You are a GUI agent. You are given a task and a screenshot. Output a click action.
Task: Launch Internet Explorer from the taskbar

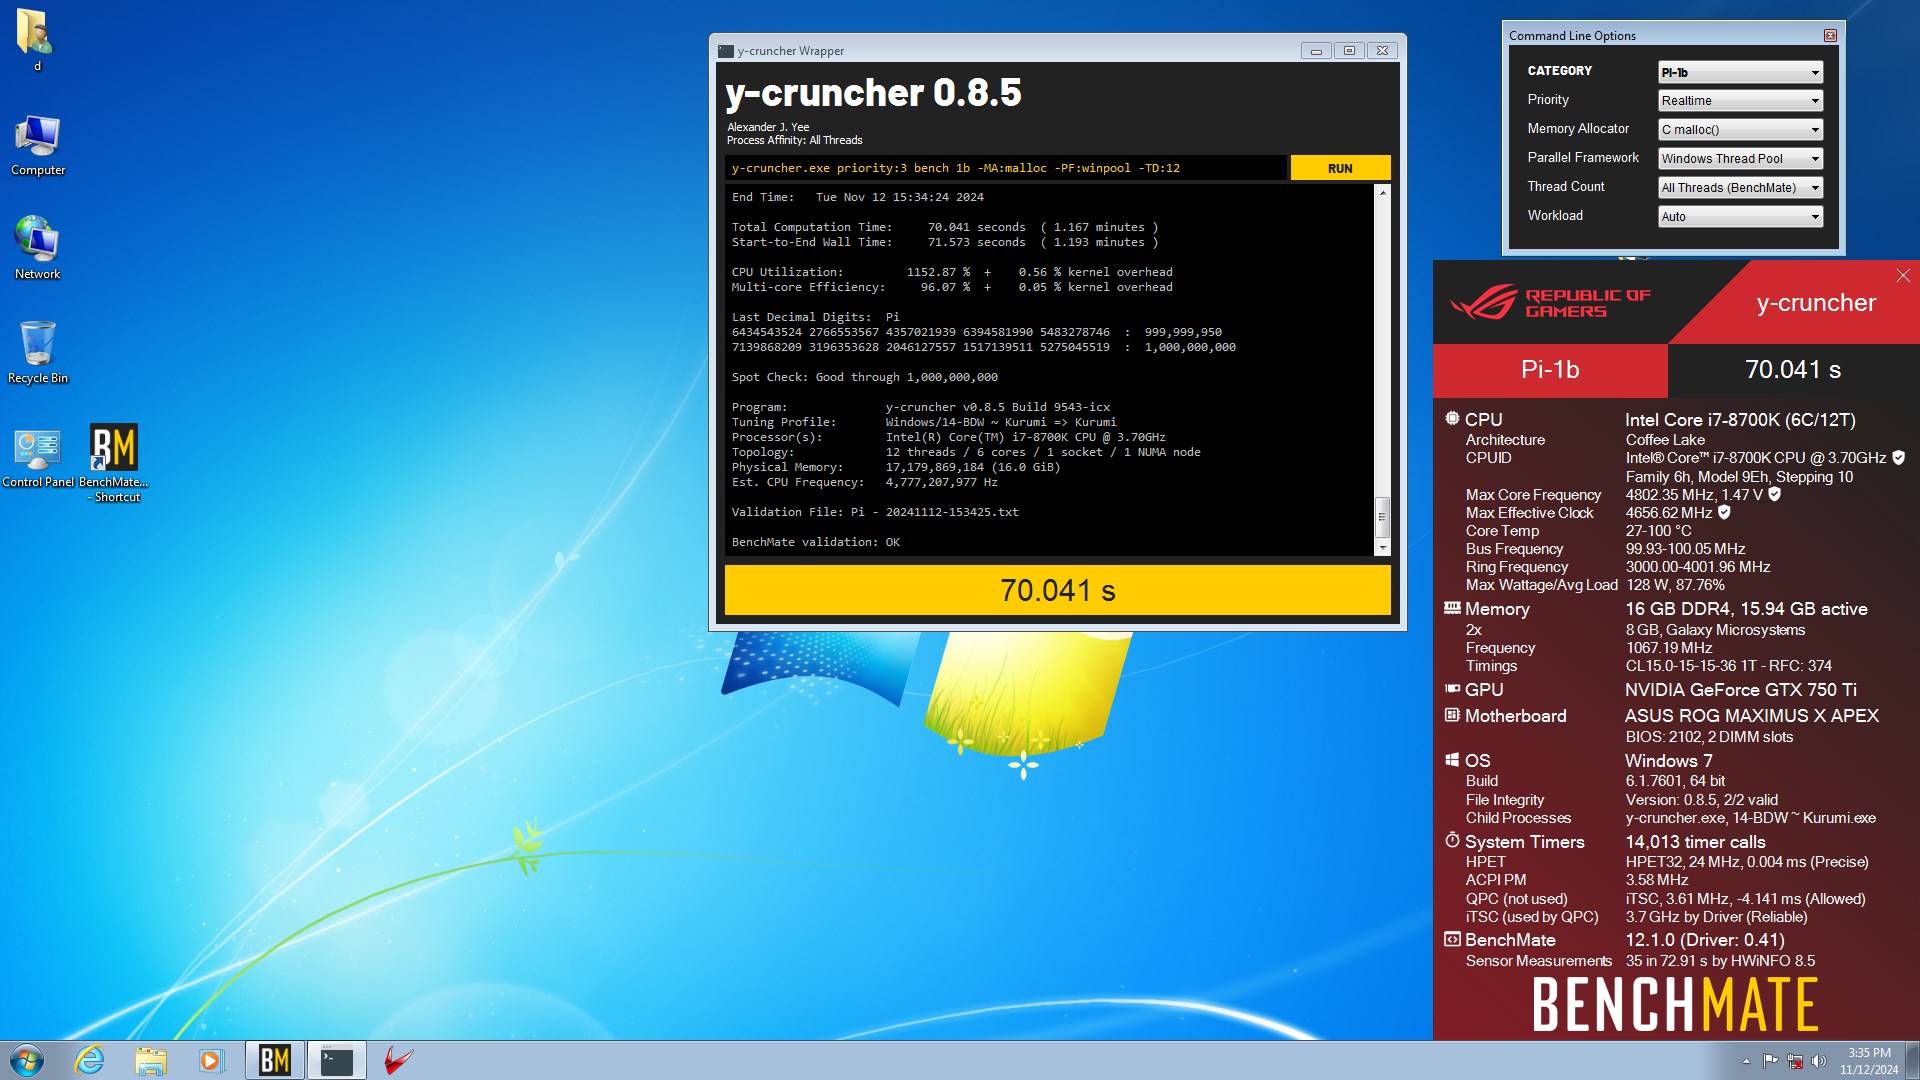pyautogui.click(x=90, y=1060)
